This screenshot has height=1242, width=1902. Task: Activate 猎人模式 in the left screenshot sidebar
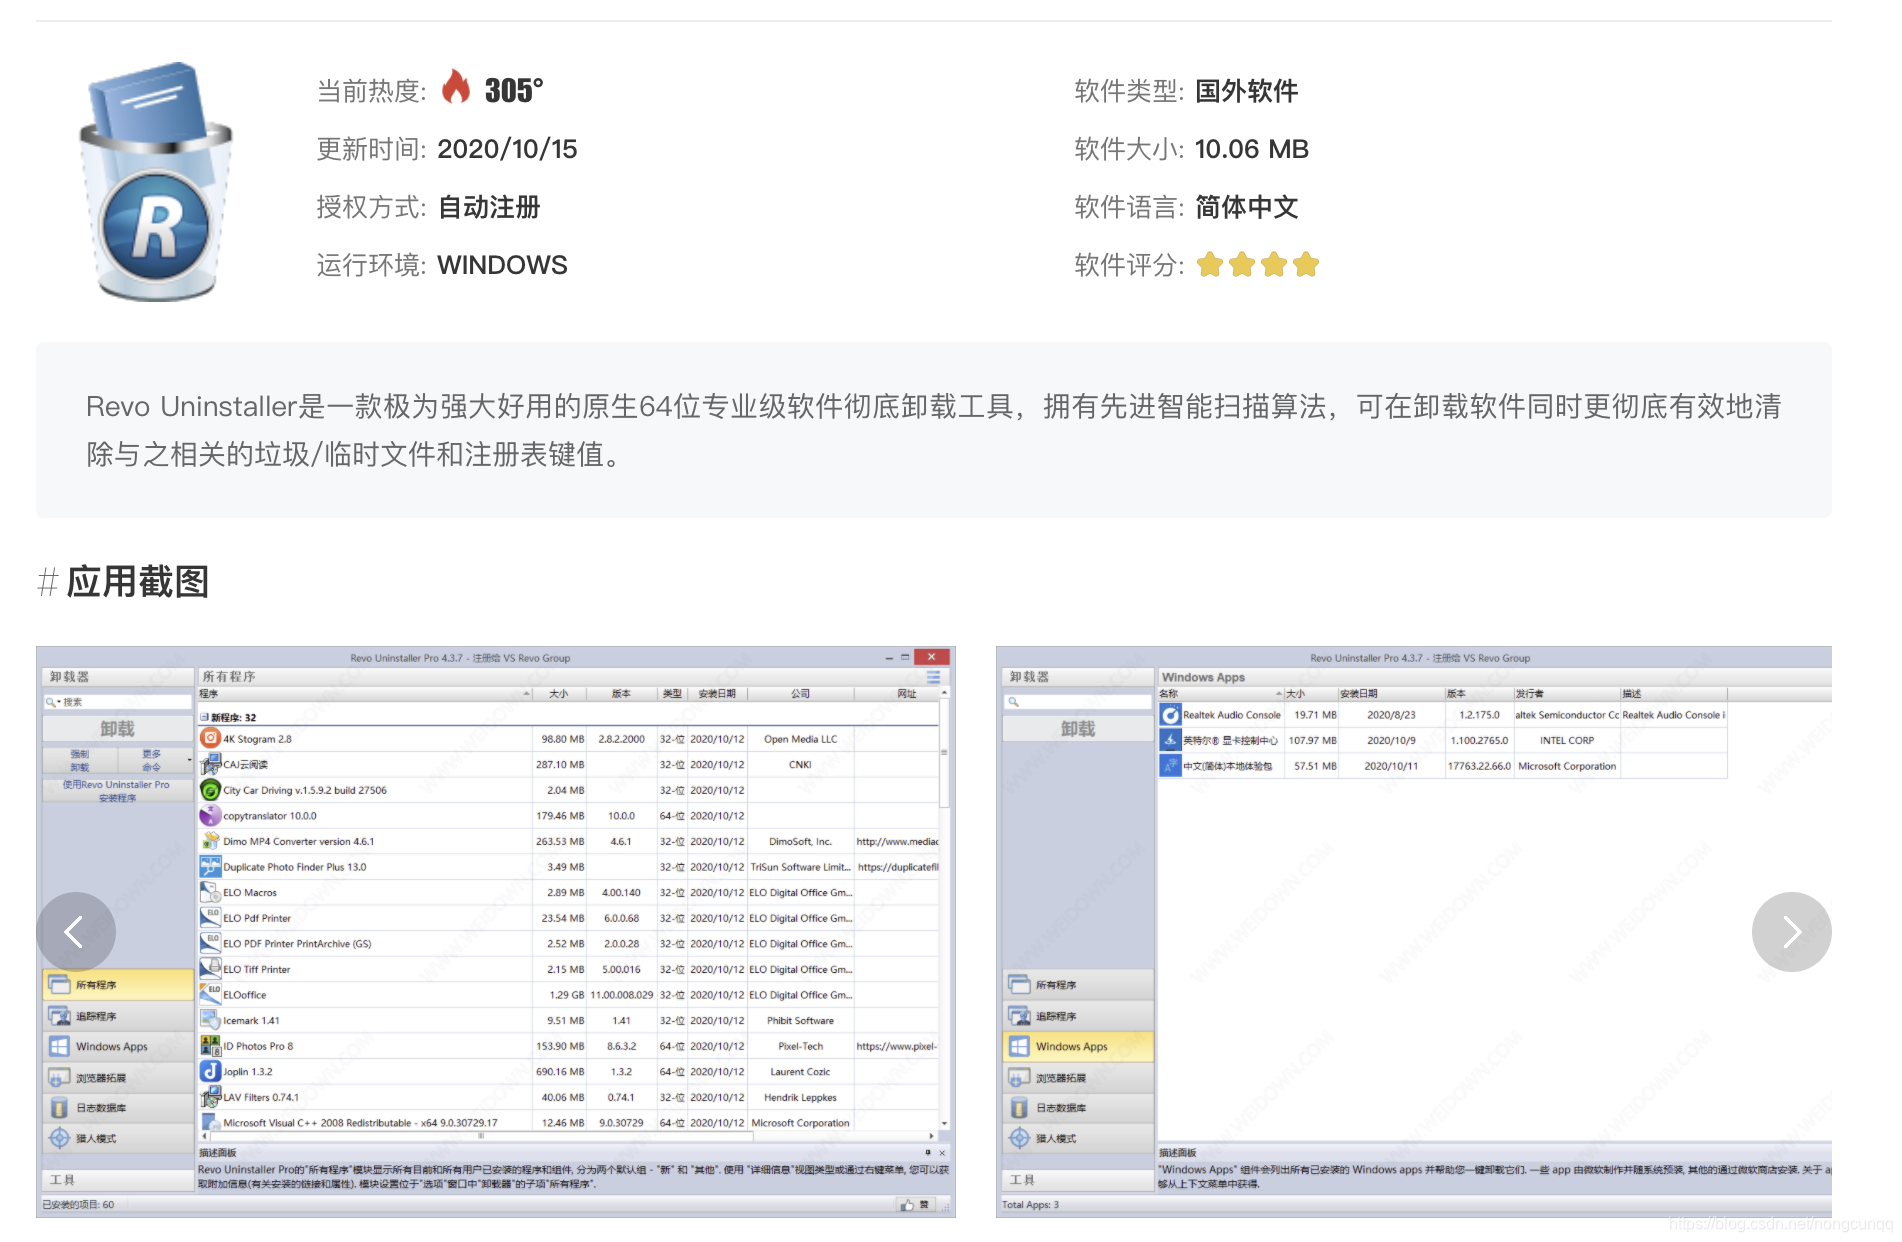pyautogui.click(x=117, y=1138)
